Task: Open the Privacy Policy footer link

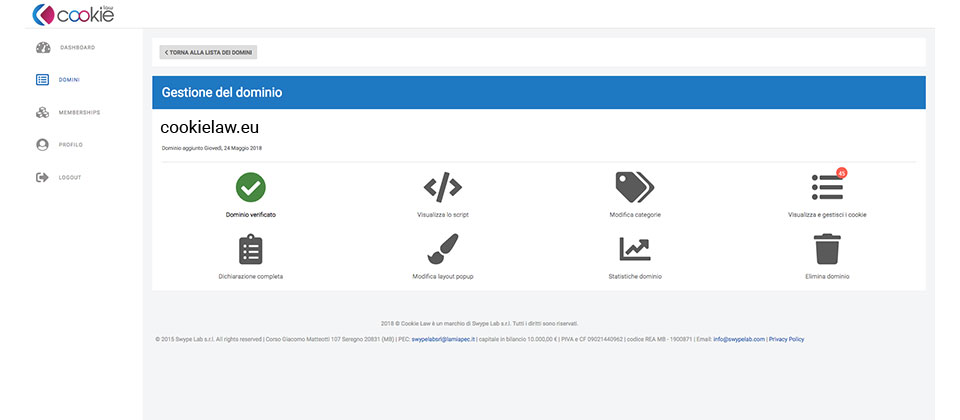Action: [786, 339]
